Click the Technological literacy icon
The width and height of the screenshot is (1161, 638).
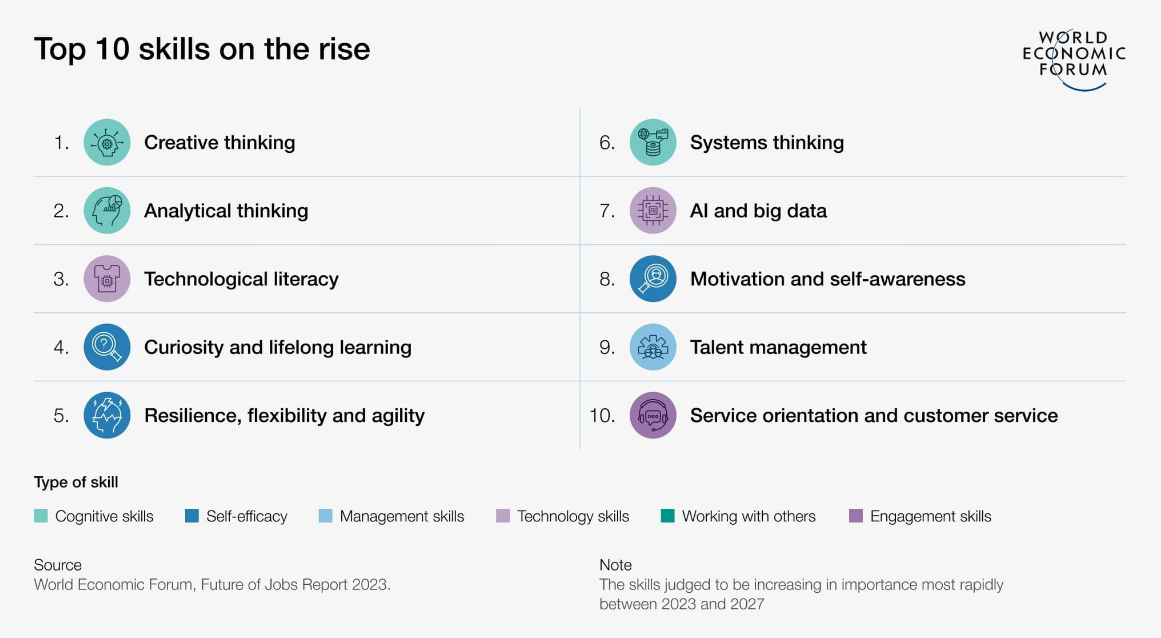[x=107, y=279]
